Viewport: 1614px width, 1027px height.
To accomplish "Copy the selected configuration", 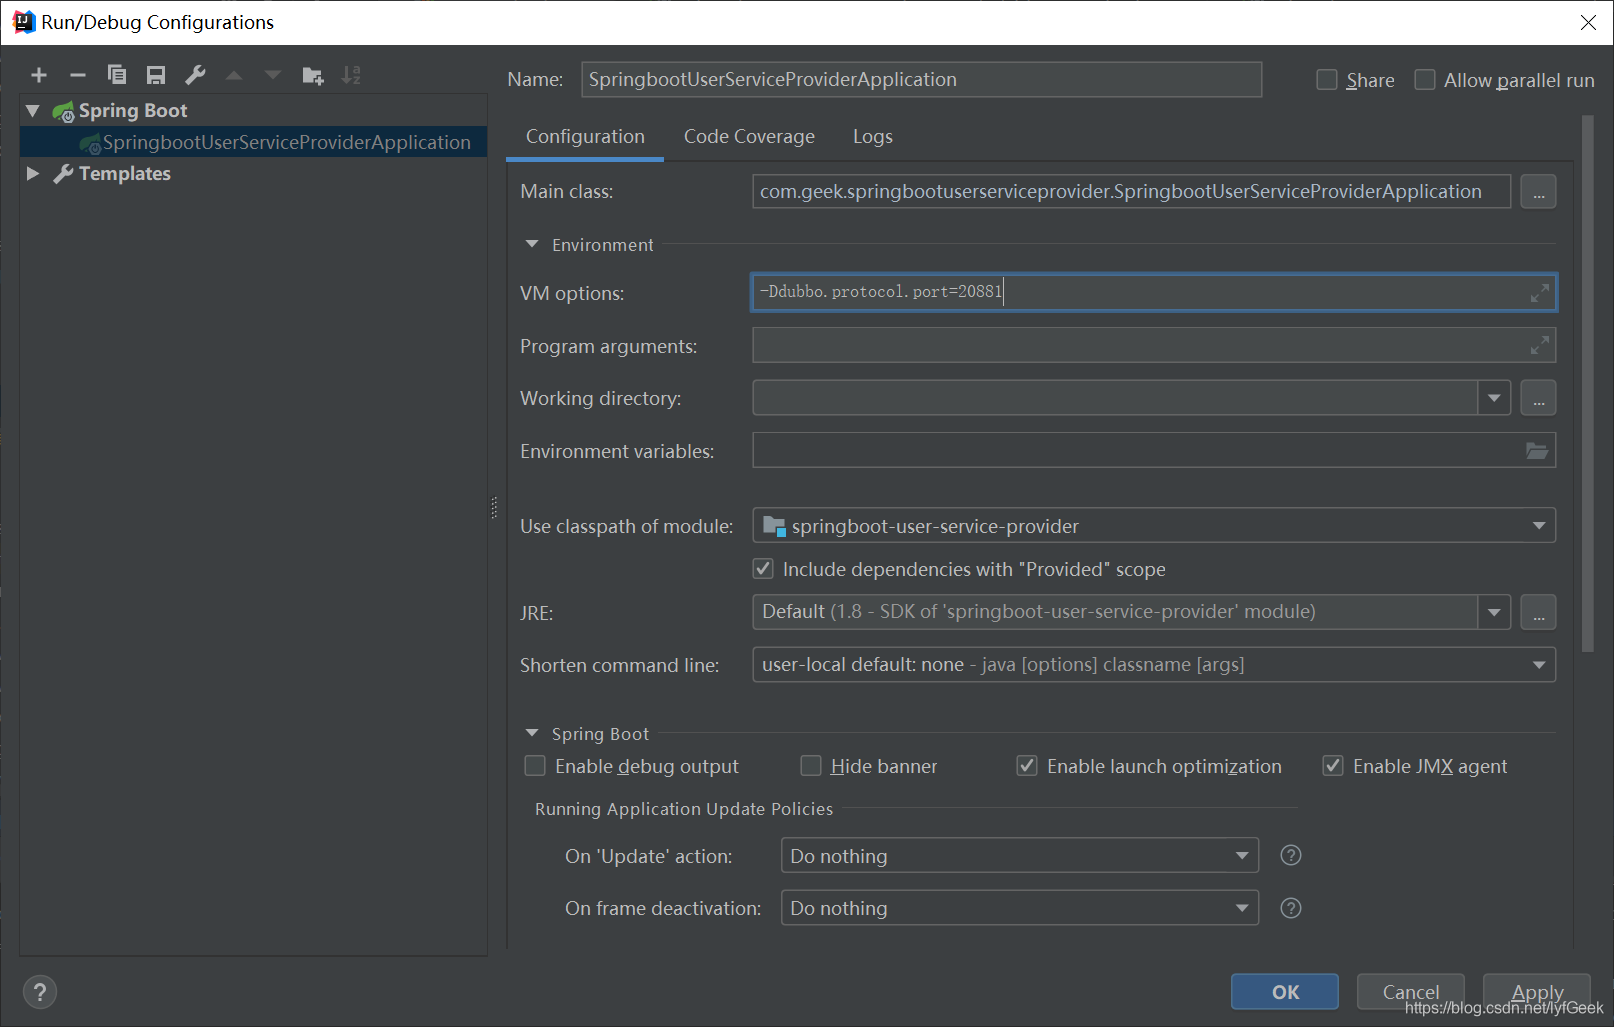I will point(116,75).
